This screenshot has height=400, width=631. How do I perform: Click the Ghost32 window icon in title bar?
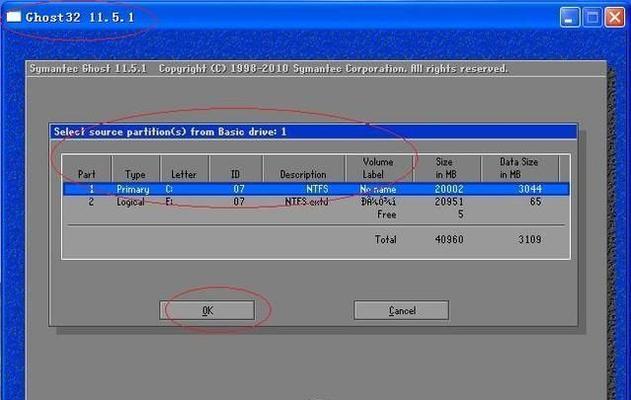[x=14, y=17]
